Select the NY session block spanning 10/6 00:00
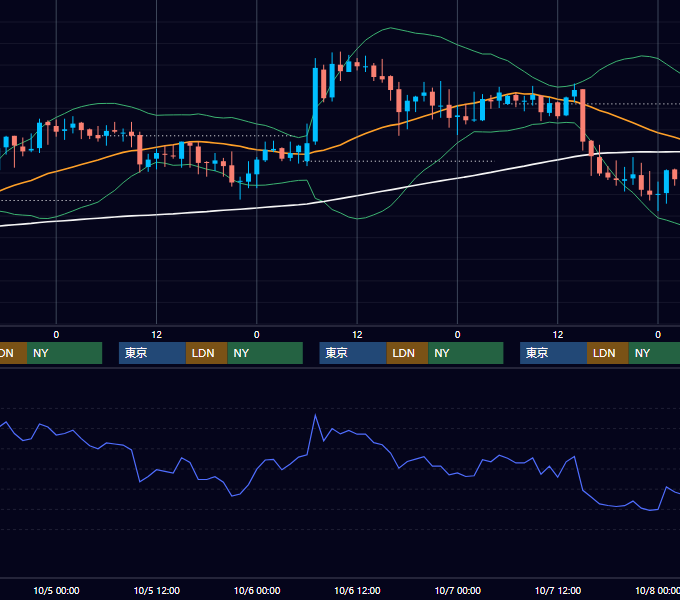Viewport: 680px width, 600px height. 265,353
